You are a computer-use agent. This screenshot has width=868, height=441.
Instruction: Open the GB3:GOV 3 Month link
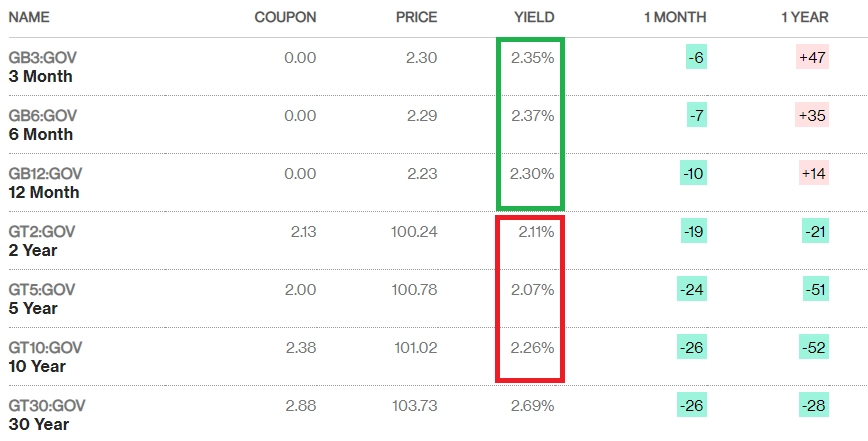pos(40,66)
